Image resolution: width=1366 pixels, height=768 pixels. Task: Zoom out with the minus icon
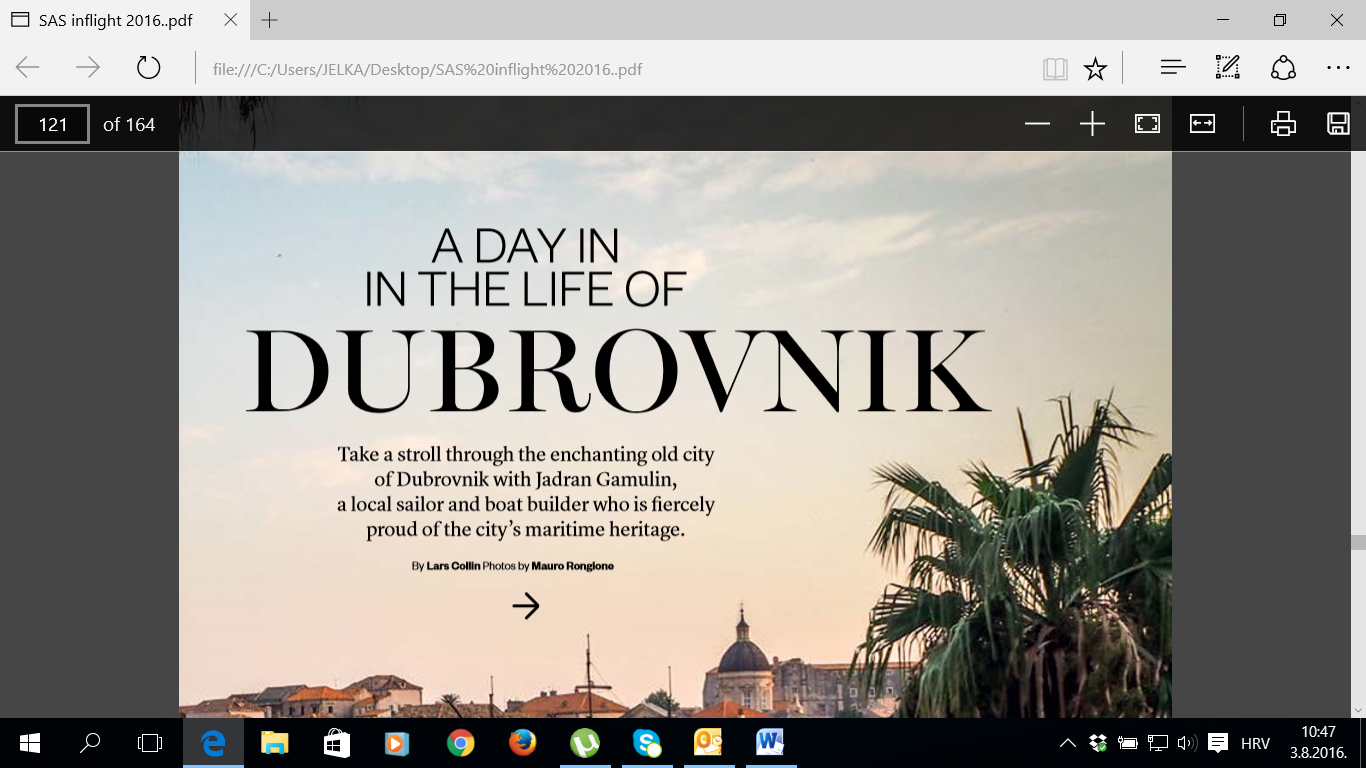coord(1037,124)
